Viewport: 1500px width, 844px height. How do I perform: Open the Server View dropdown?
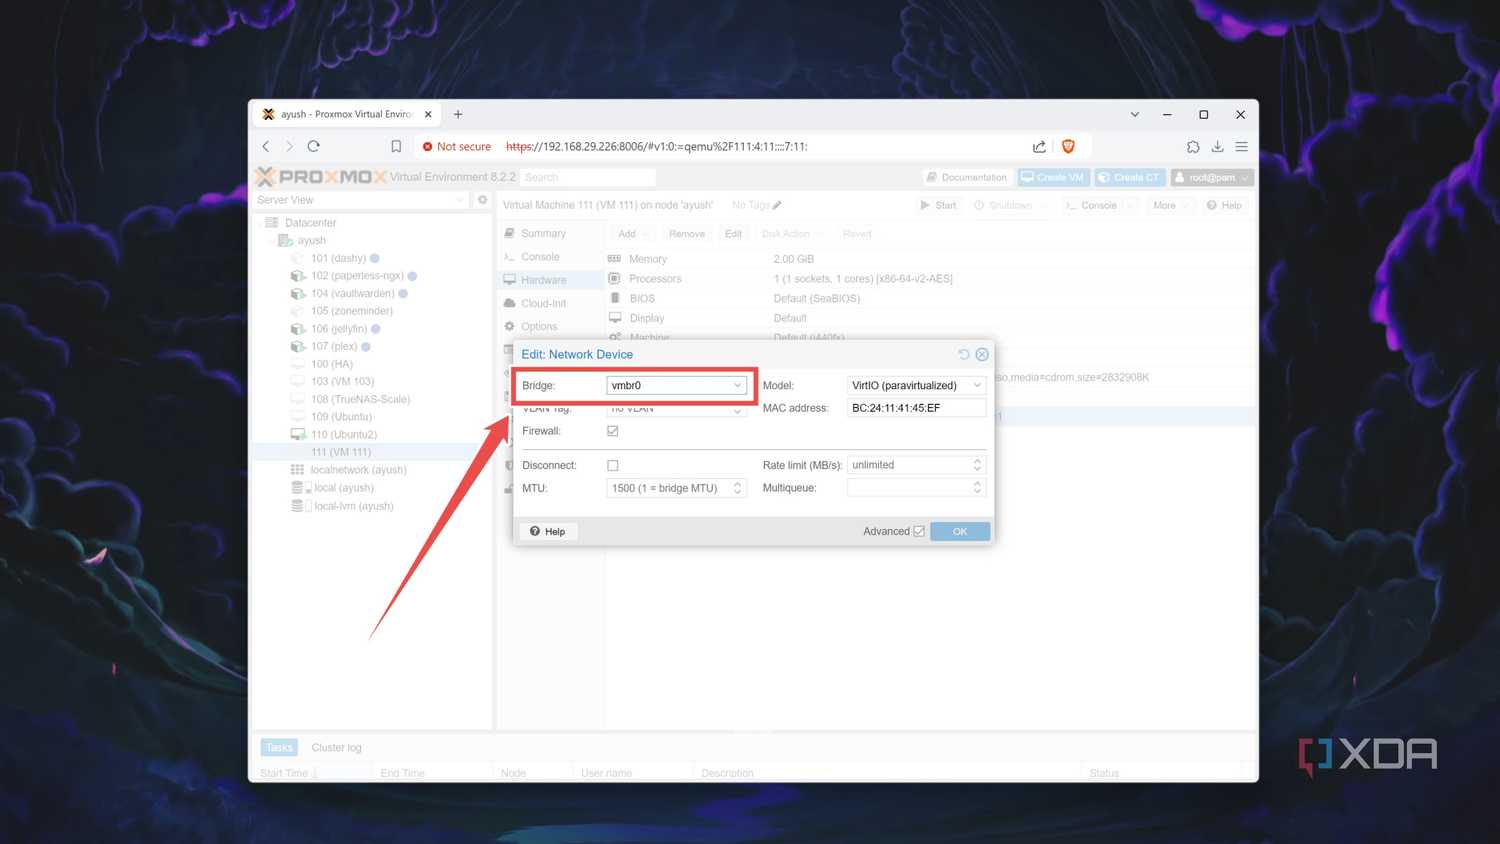click(361, 200)
